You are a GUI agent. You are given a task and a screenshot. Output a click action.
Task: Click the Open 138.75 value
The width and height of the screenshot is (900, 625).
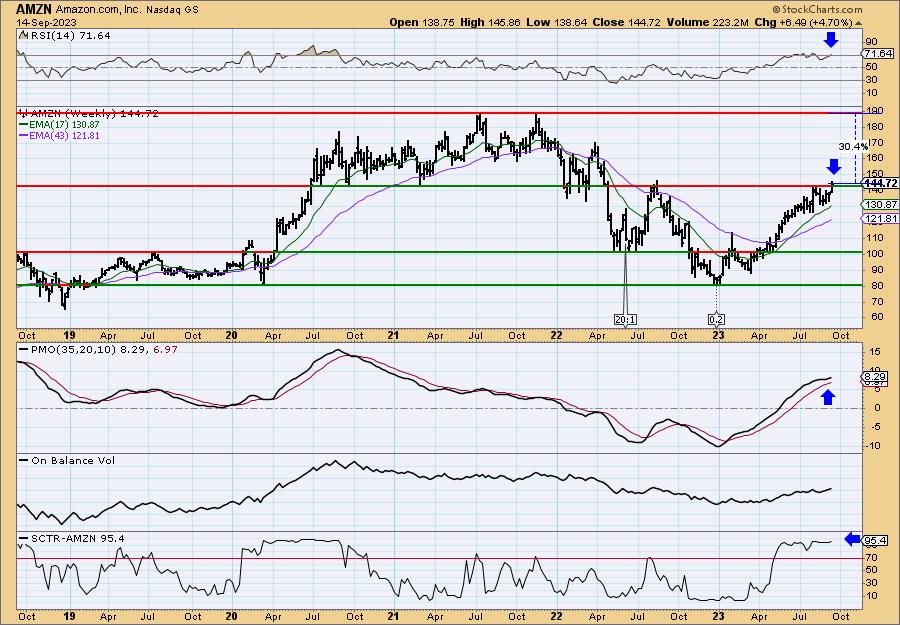422,22
